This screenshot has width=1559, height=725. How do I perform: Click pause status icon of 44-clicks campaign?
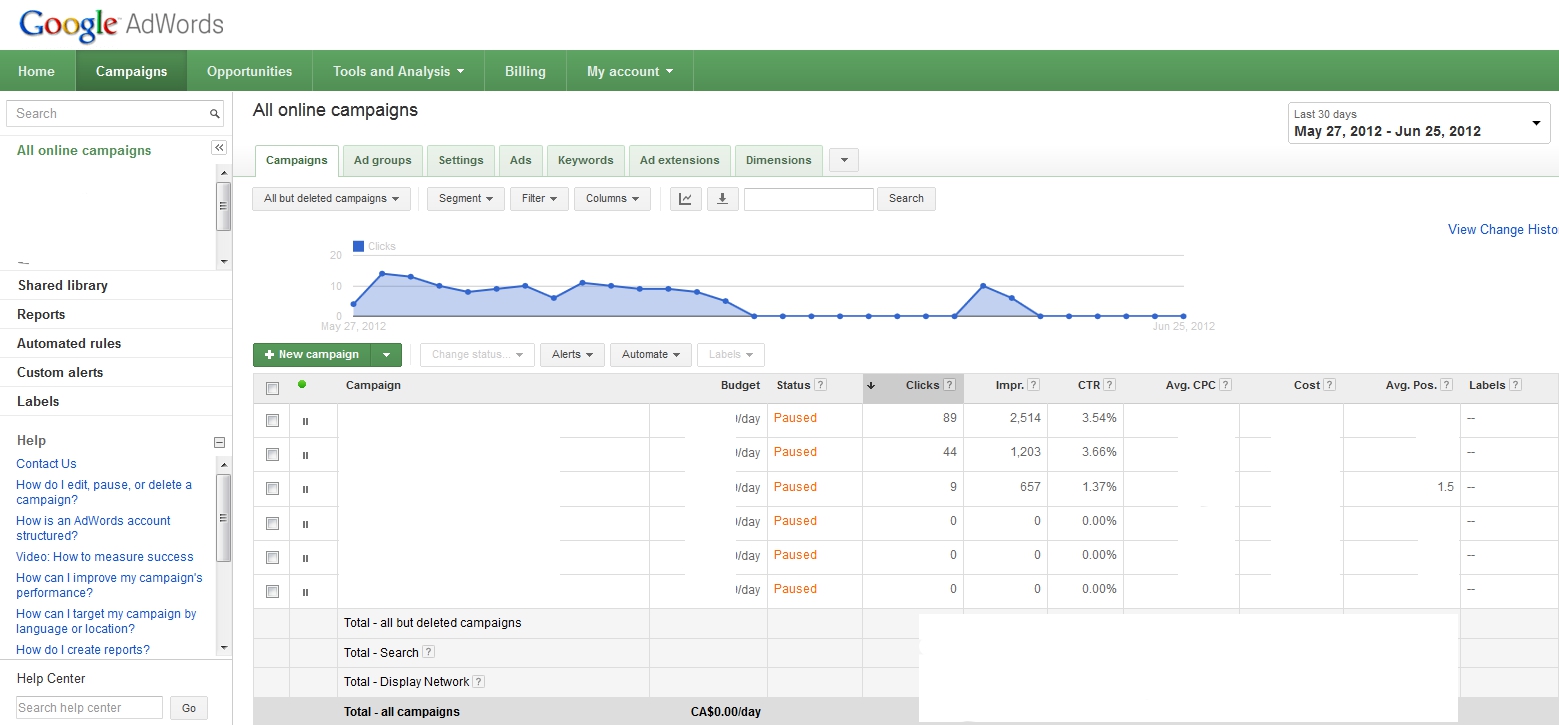[305, 455]
